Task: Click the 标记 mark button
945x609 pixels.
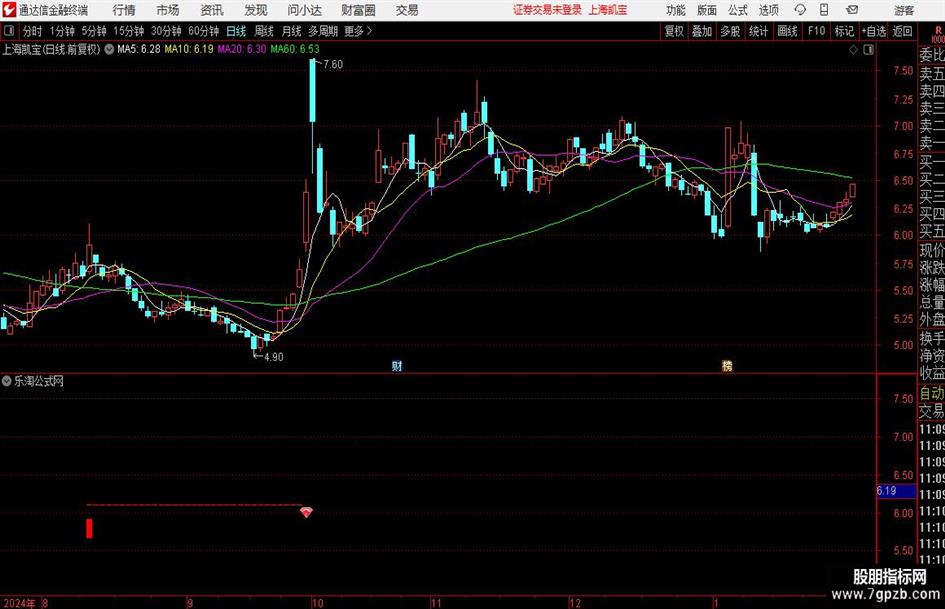Action: 844,31
